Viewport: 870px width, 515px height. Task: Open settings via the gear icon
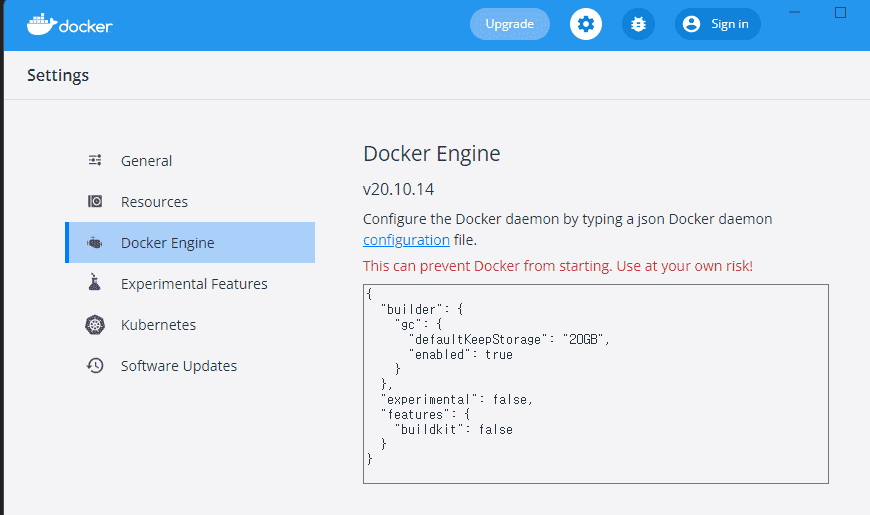[x=585, y=24]
